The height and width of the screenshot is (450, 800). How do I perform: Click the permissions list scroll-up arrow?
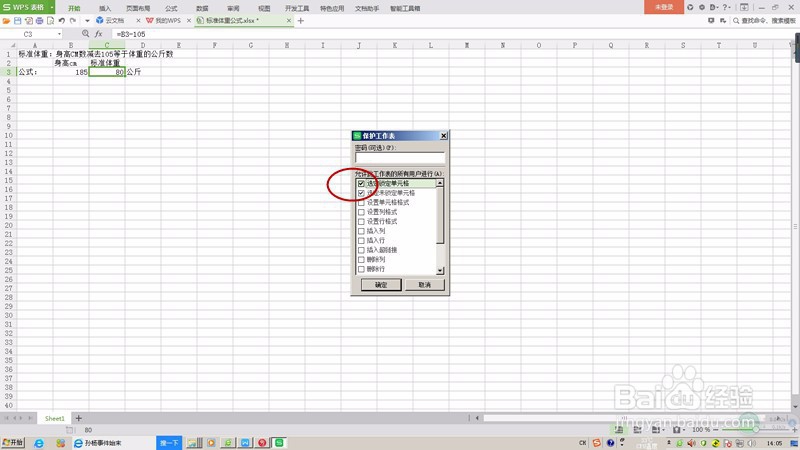click(x=440, y=183)
